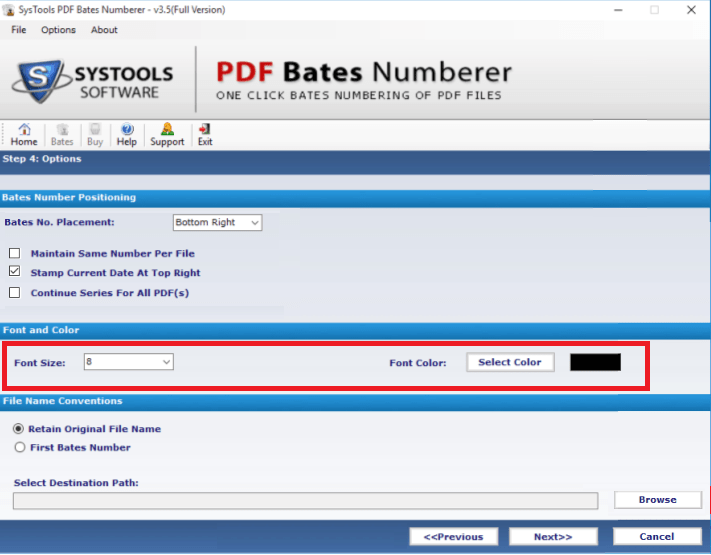711x555 pixels.
Task: Click the Cancel button
Action: [x=657, y=536]
